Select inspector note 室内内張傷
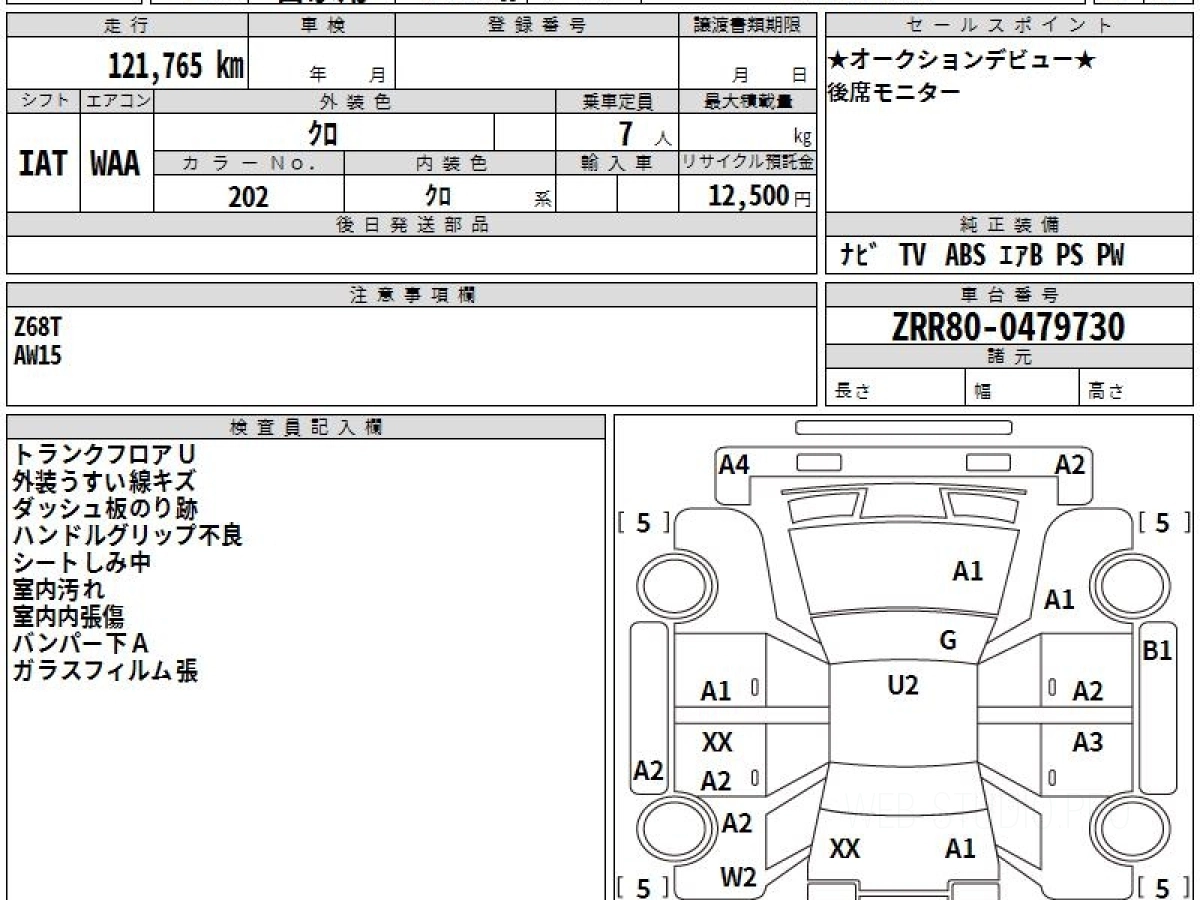 (69, 616)
